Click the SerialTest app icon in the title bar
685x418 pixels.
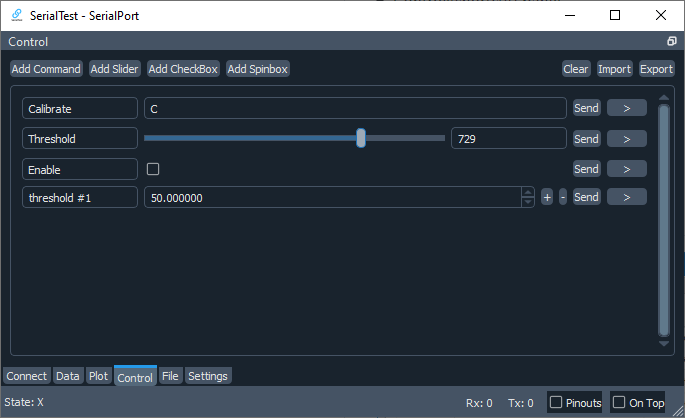[x=17, y=15]
